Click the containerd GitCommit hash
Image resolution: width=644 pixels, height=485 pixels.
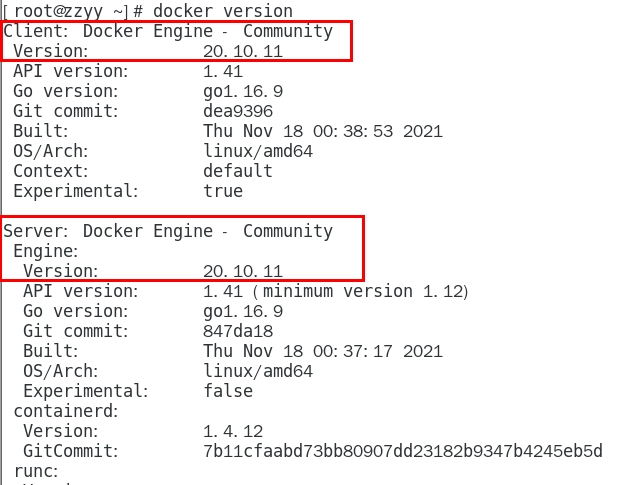(402, 451)
